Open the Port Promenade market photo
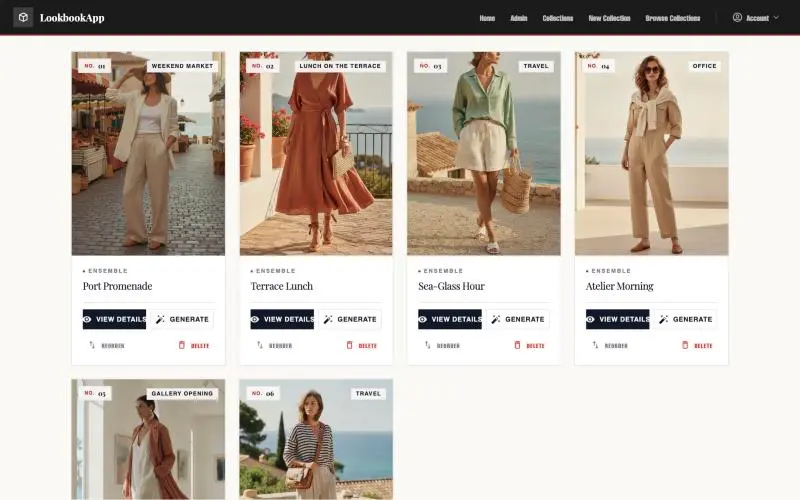 pyautogui.click(x=148, y=153)
